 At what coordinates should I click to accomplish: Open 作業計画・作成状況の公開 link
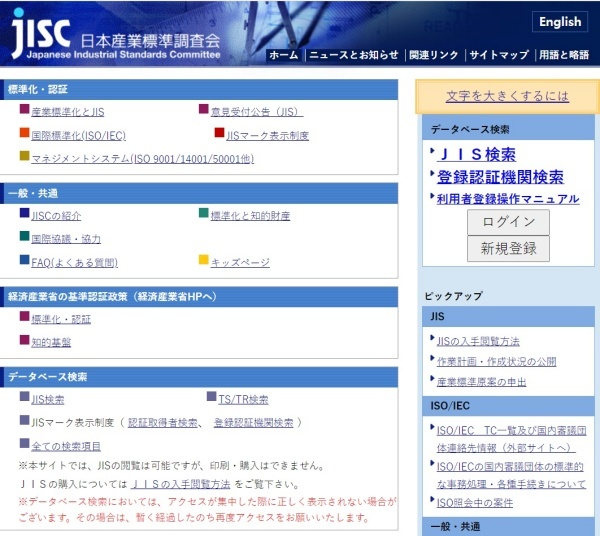tap(496, 362)
